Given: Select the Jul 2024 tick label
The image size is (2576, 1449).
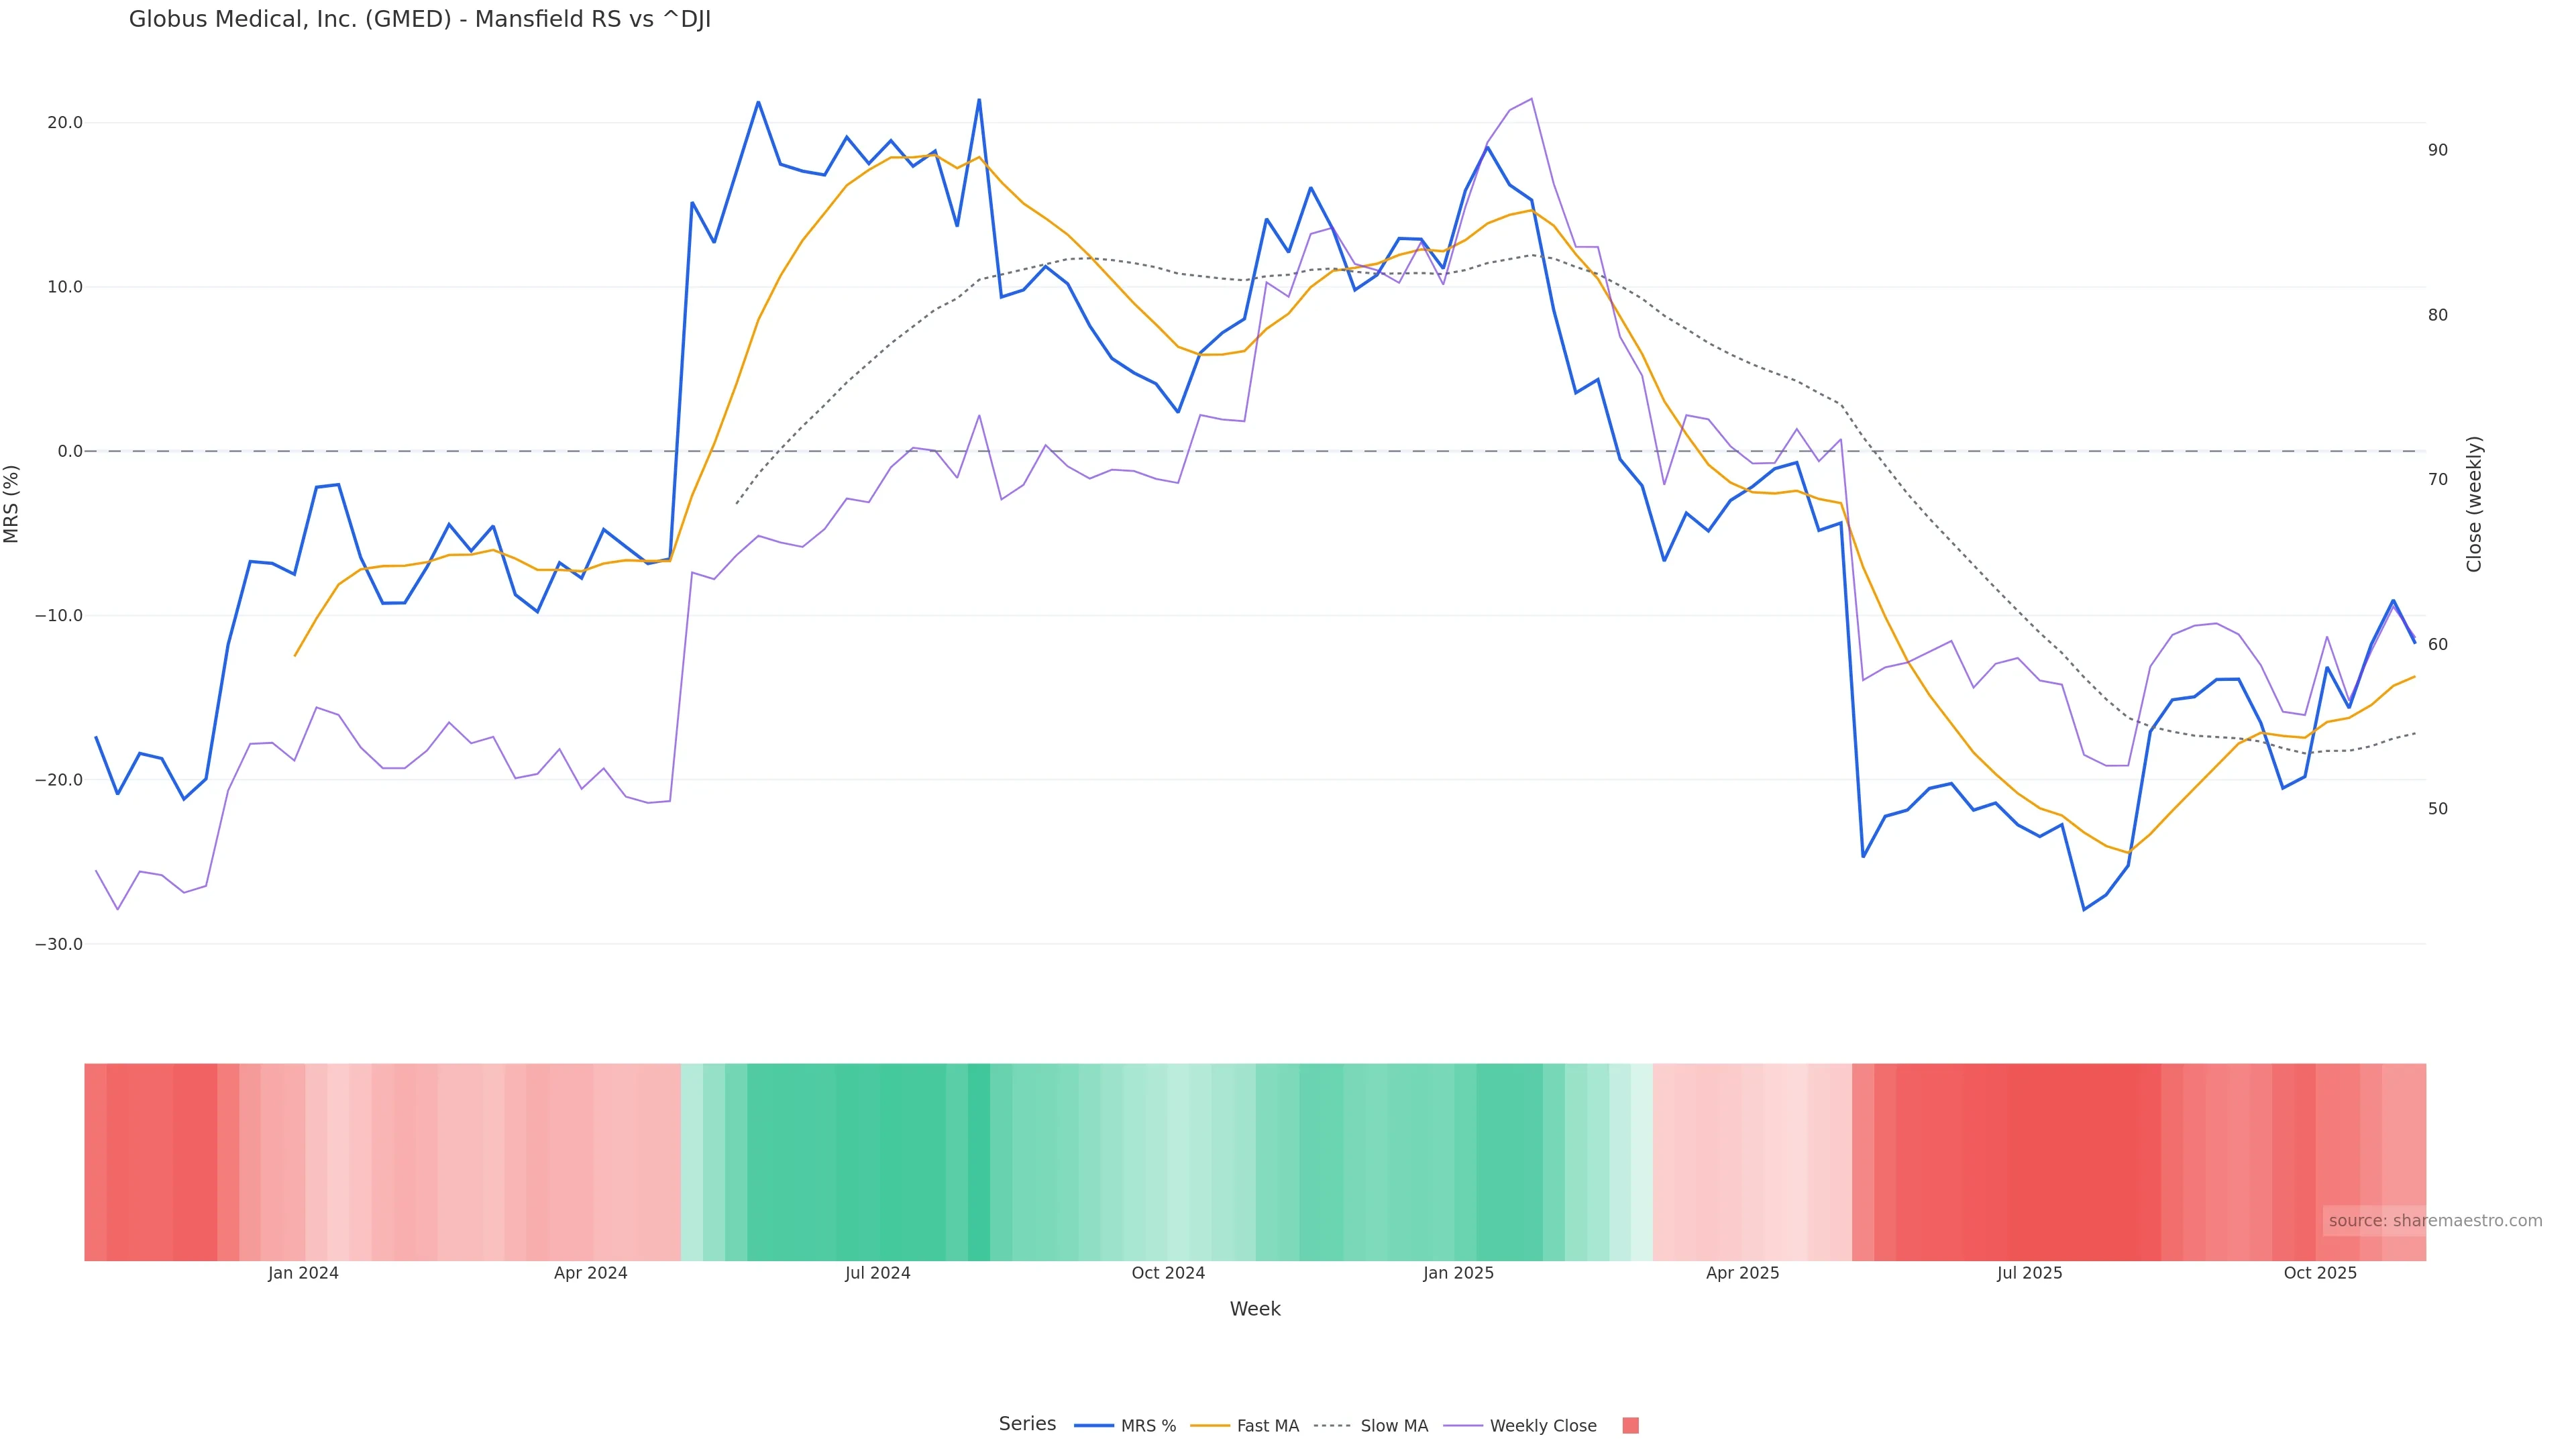Looking at the screenshot, I should click(877, 1273).
